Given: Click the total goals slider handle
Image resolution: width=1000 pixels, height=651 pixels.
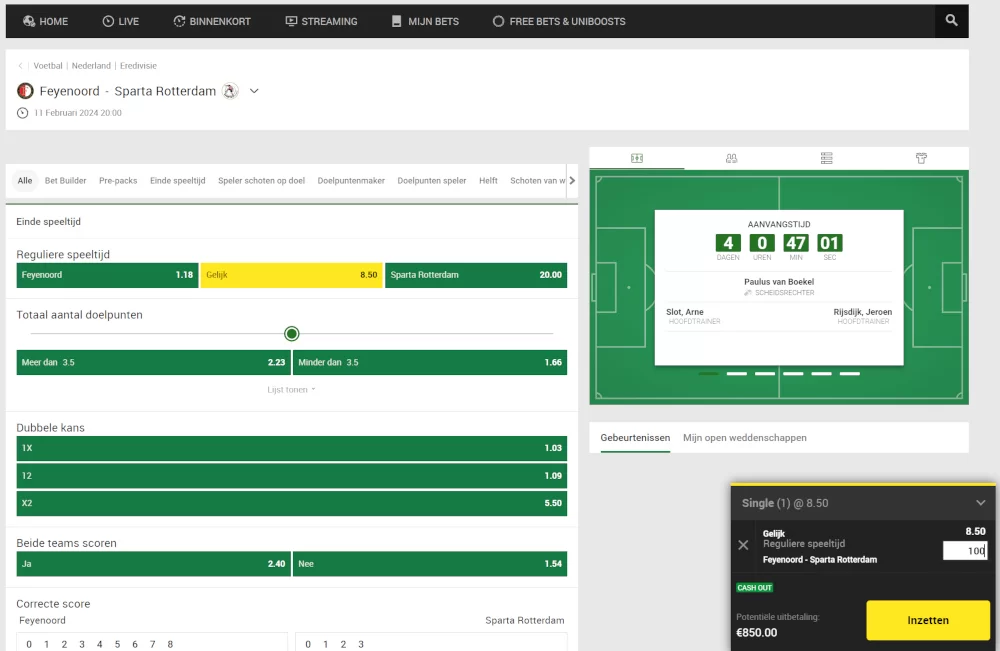Looking at the screenshot, I should click(291, 333).
